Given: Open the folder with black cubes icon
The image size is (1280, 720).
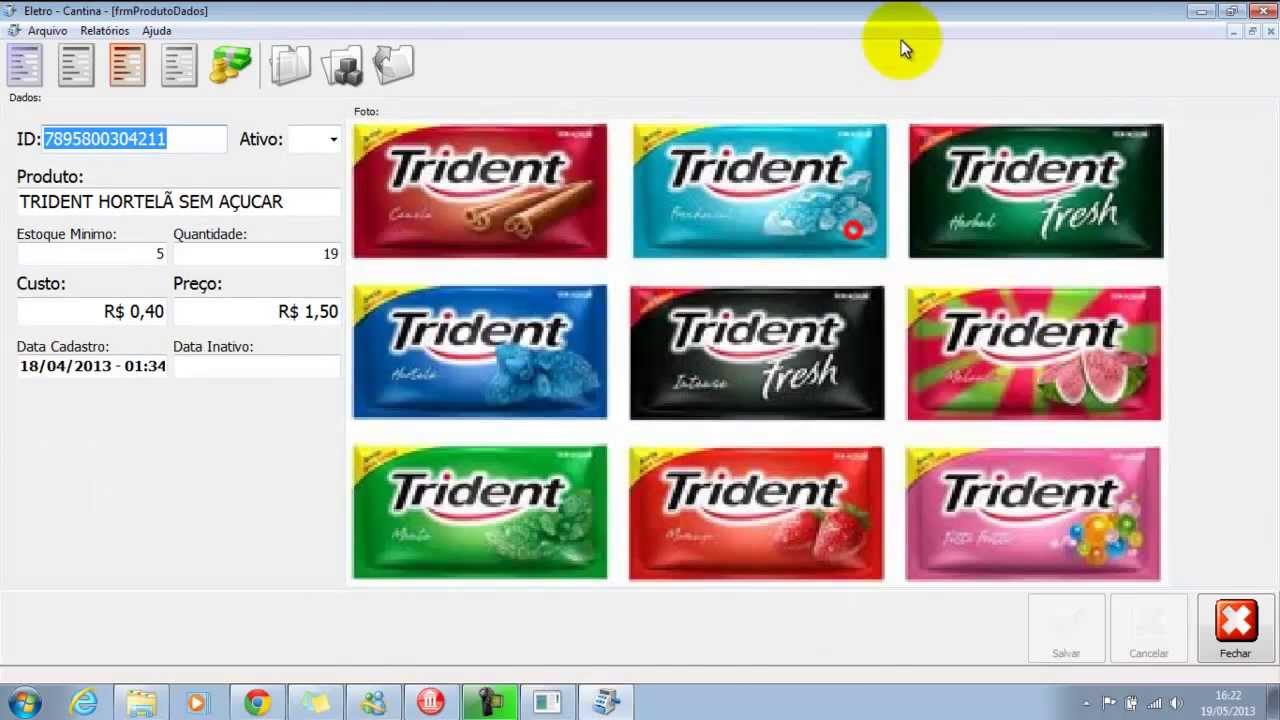Looking at the screenshot, I should tap(342, 66).
